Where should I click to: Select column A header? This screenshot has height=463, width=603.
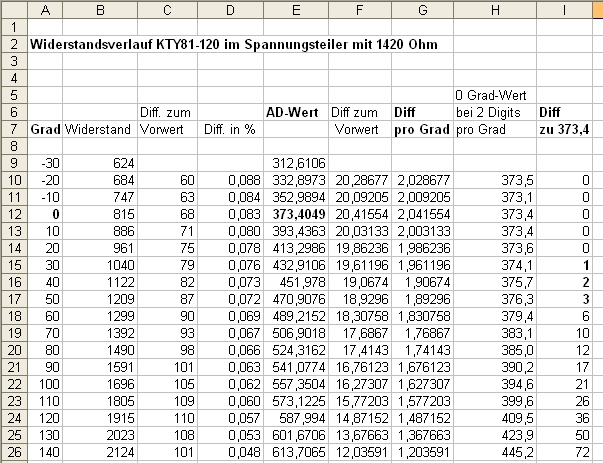tap(45, 10)
